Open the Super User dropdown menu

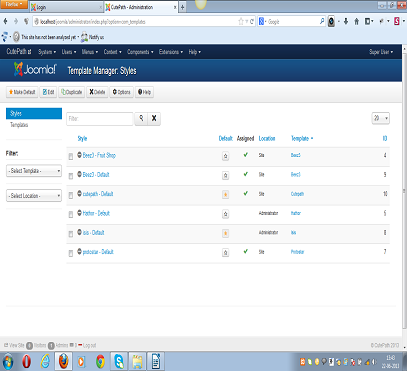(x=381, y=52)
